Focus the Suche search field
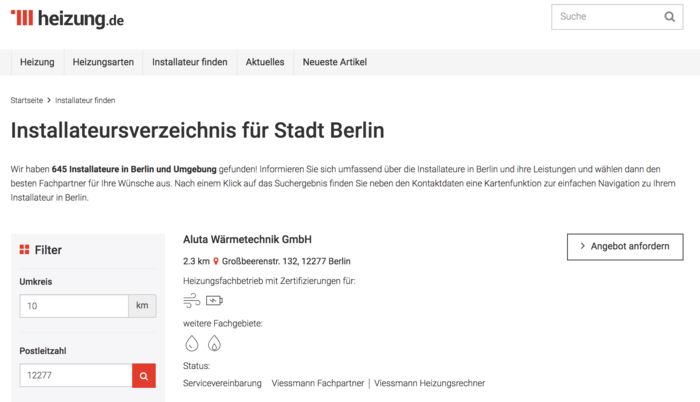The image size is (700, 402). [x=617, y=17]
